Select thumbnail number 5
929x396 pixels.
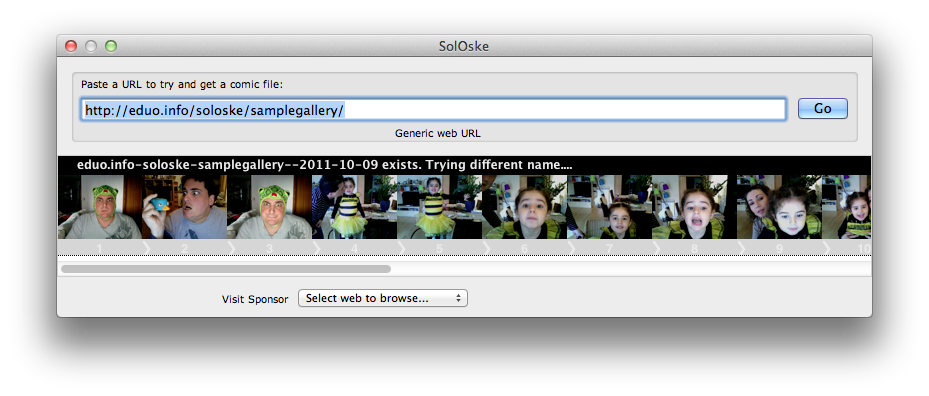(440, 207)
